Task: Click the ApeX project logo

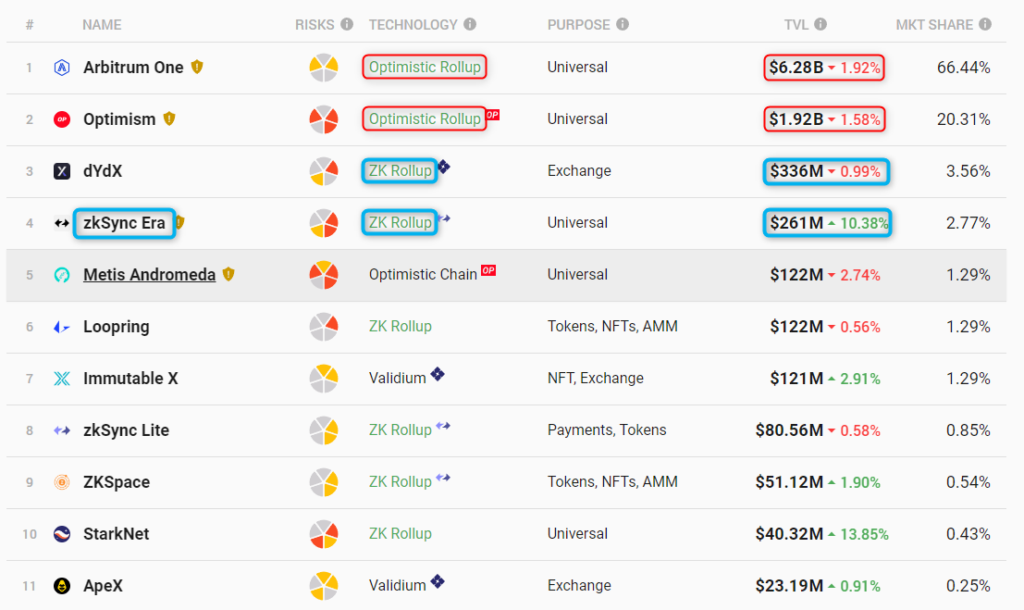Action: [x=61, y=586]
